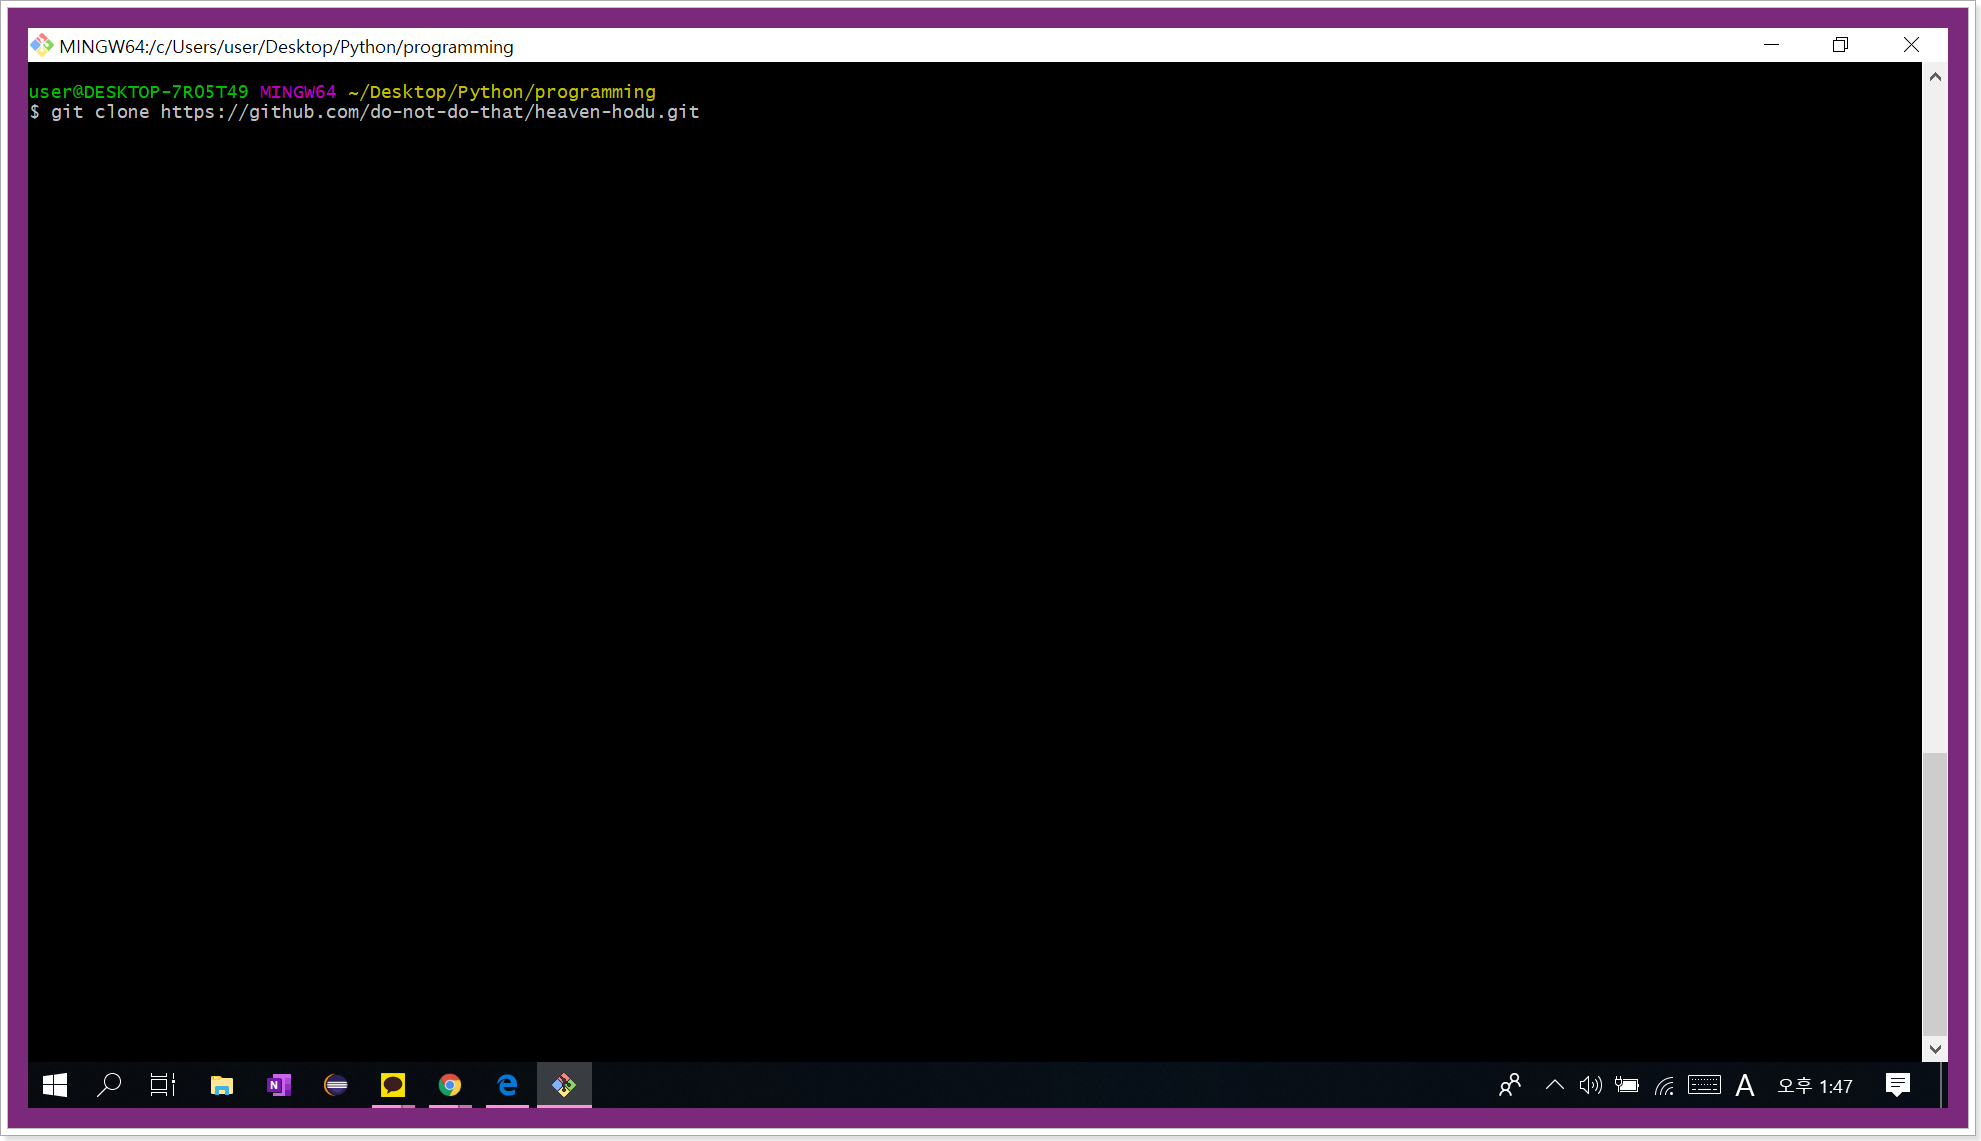Click the Git Bash title bar icon

pyautogui.click(x=41, y=45)
